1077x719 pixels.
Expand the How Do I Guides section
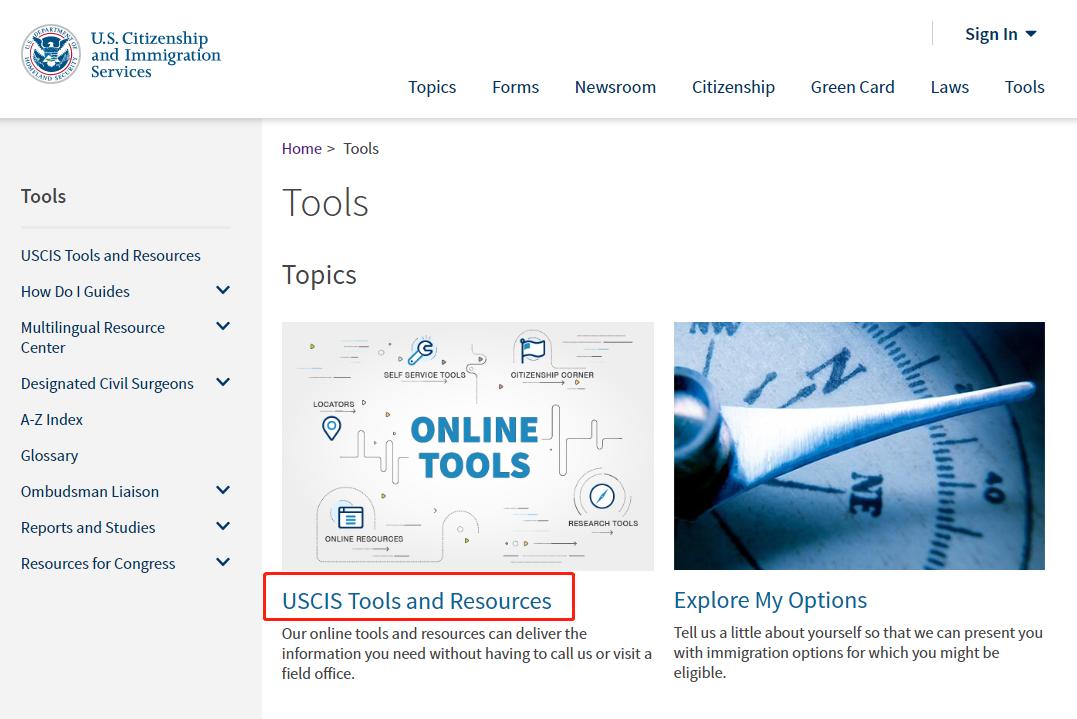tap(223, 291)
